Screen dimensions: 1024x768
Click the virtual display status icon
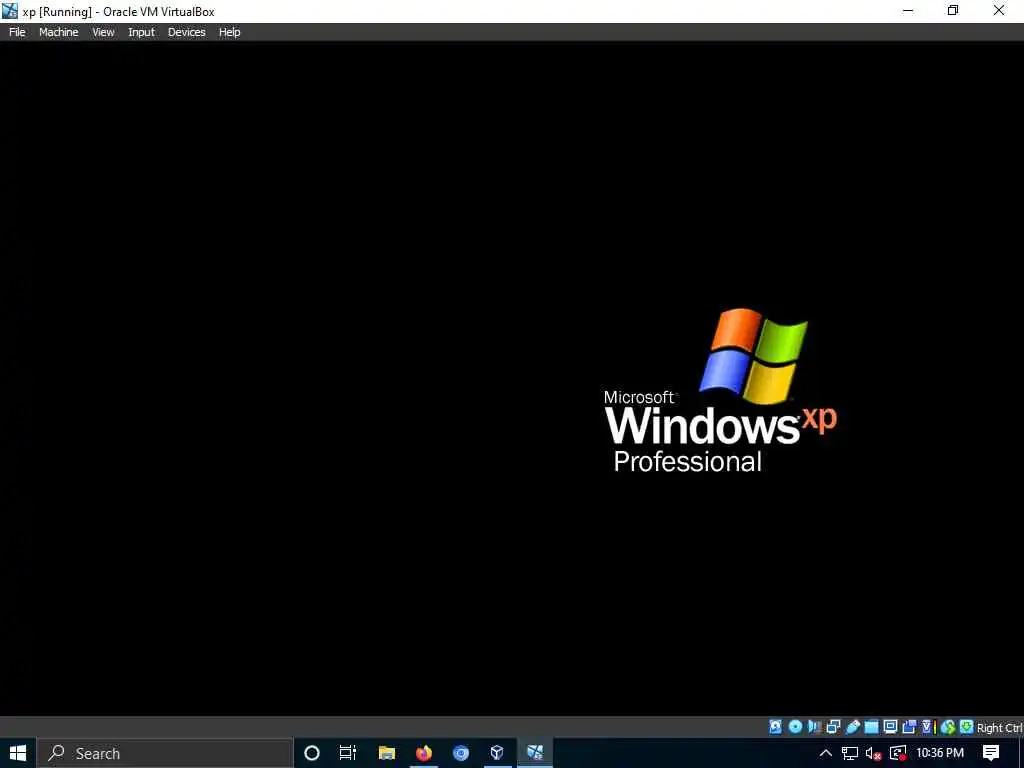click(x=890, y=727)
